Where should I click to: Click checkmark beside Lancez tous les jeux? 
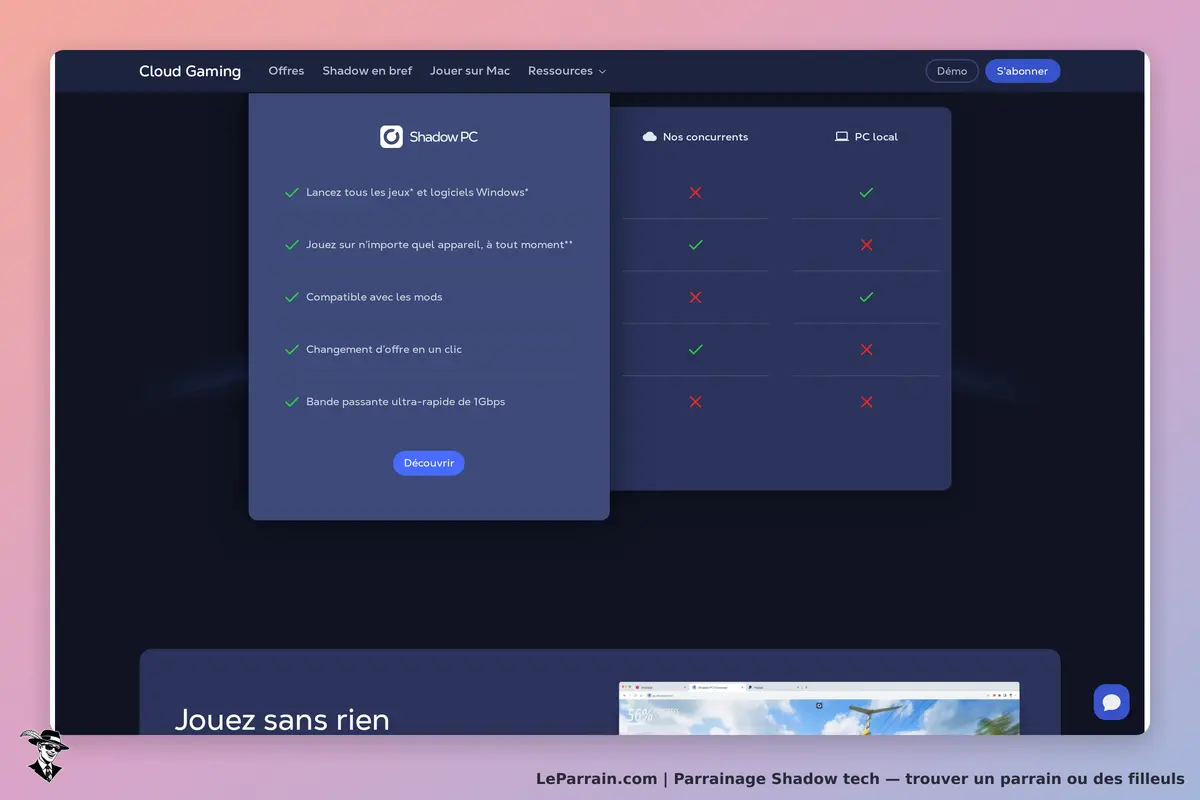pos(292,192)
